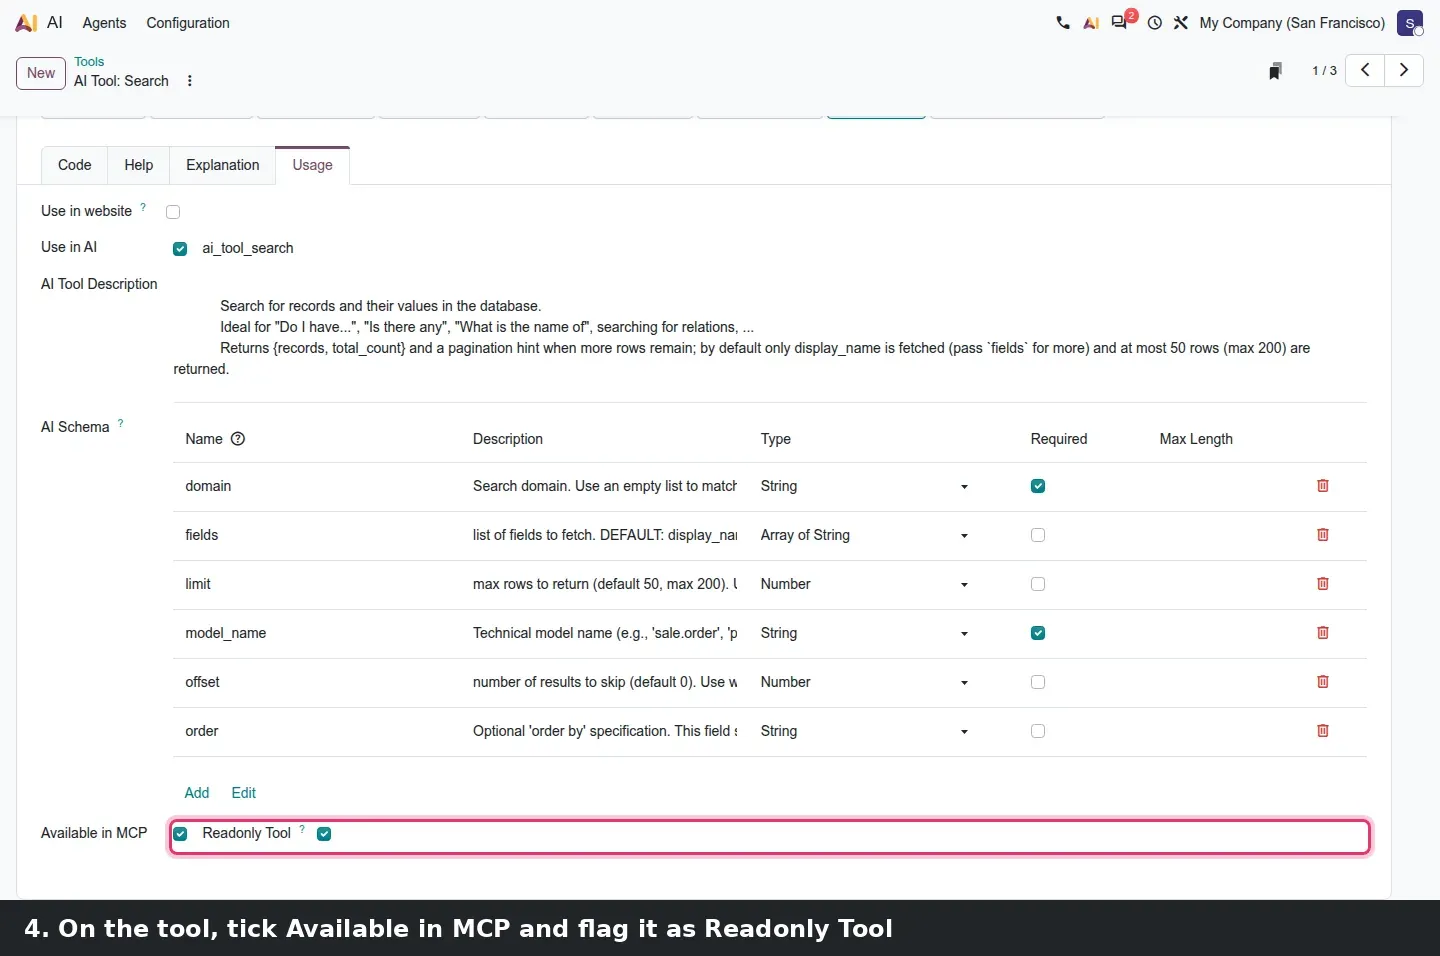Uncheck Required for model_name
1440x956 pixels.
pyautogui.click(x=1038, y=633)
